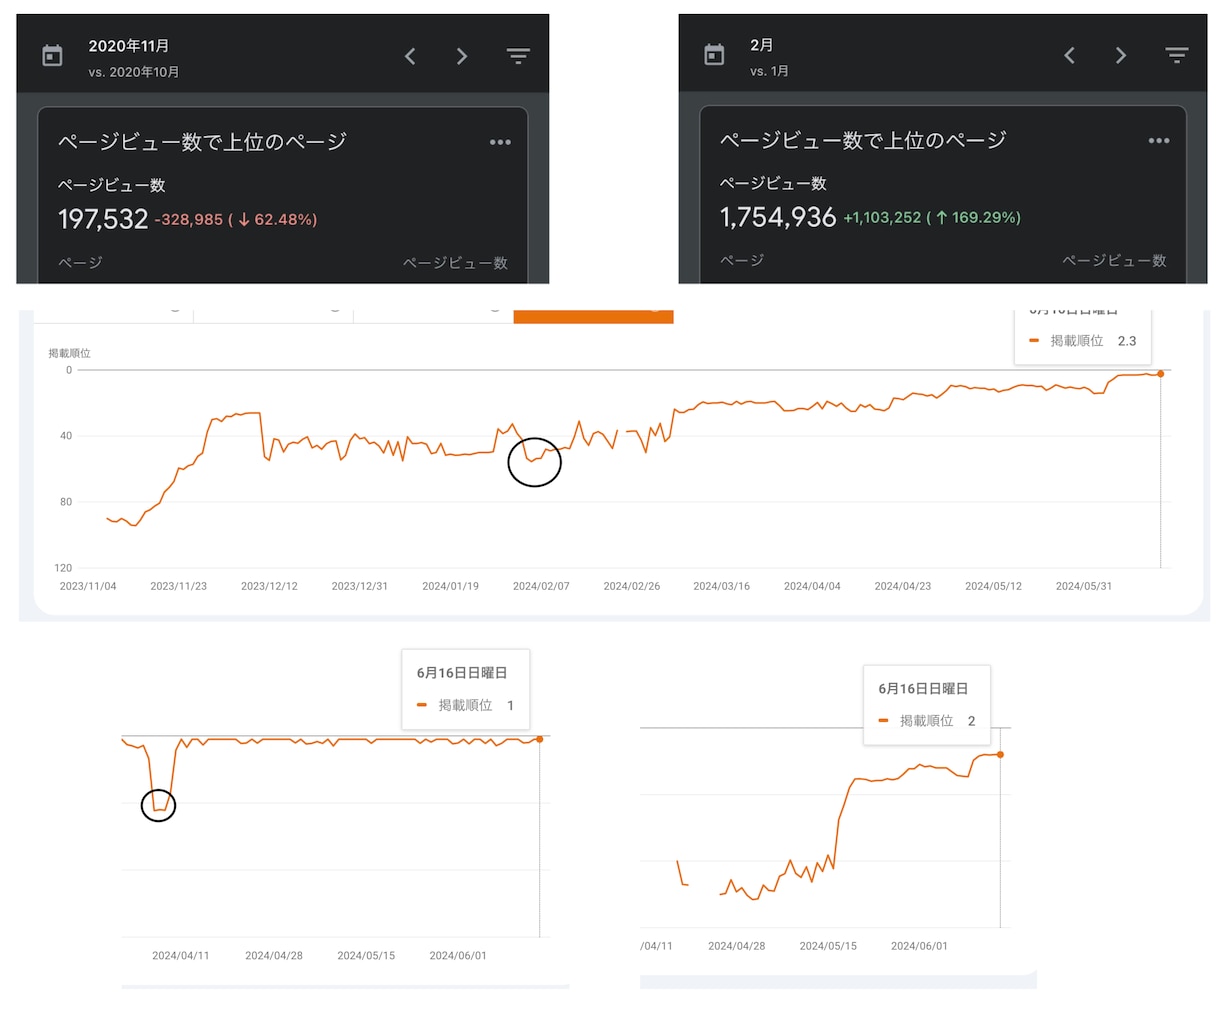Image resolution: width=1220 pixels, height=1015 pixels.
Task: Click 掲載順位 y-axis title on large chart
Action: point(70,353)
